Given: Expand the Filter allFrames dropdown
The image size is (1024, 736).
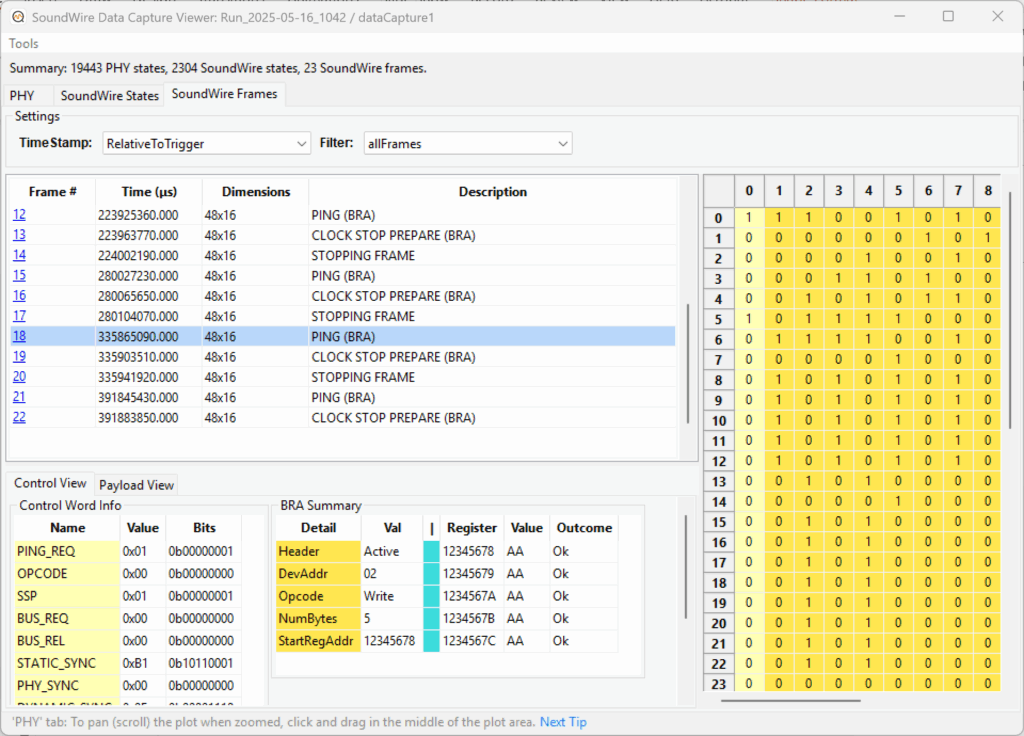Looking at the screenshot, I should click(x=468, y=144).
